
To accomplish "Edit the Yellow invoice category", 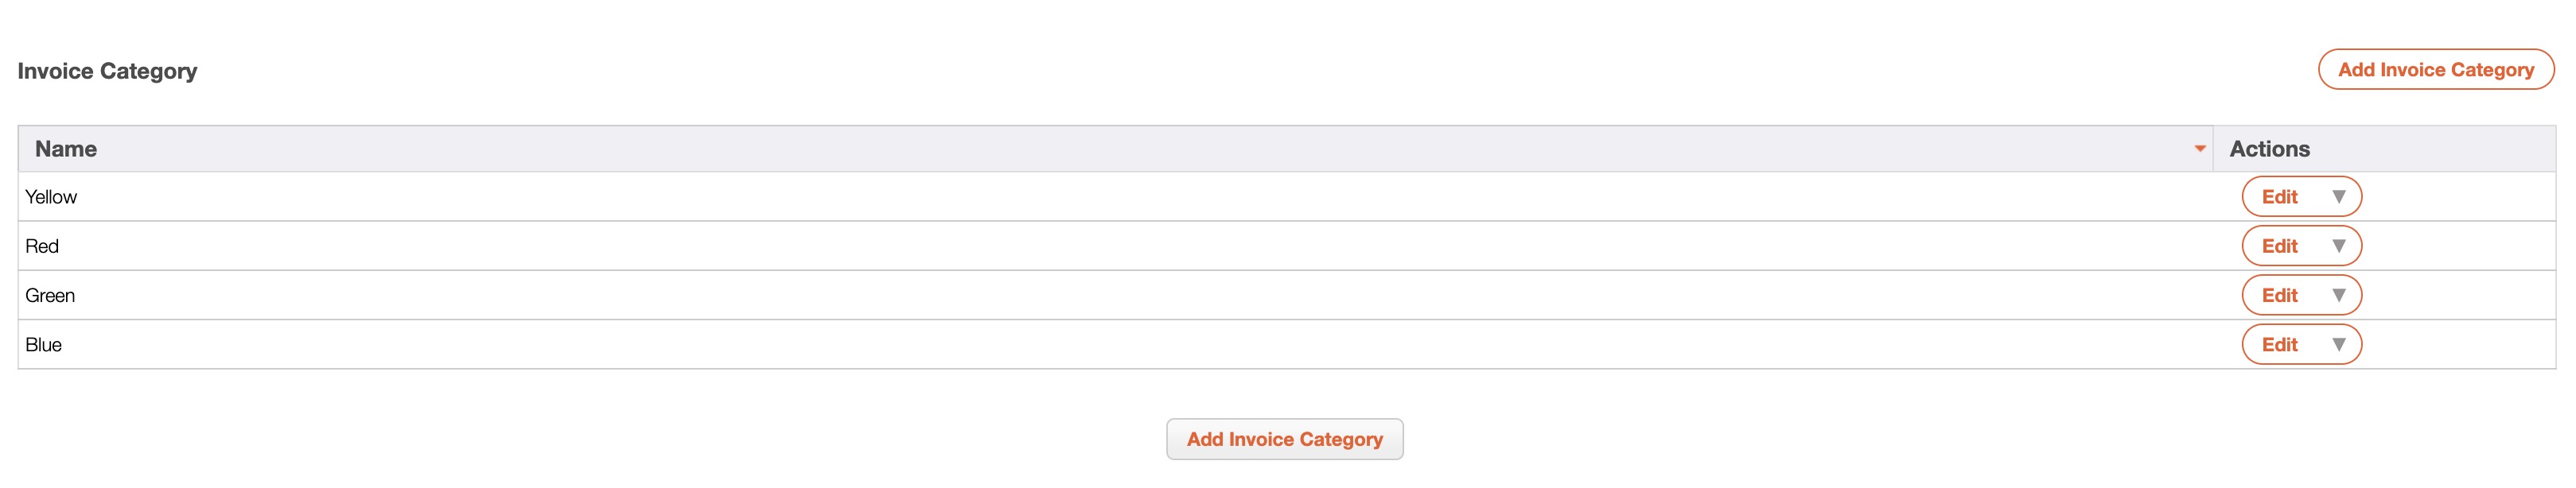I will pyautogui.click(x=2279, y=197).
